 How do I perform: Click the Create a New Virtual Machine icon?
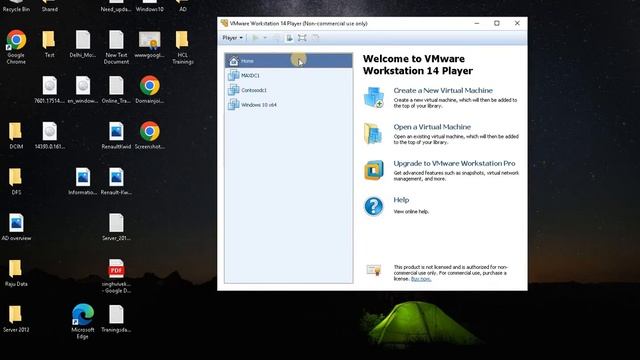(x=373, y=97)
